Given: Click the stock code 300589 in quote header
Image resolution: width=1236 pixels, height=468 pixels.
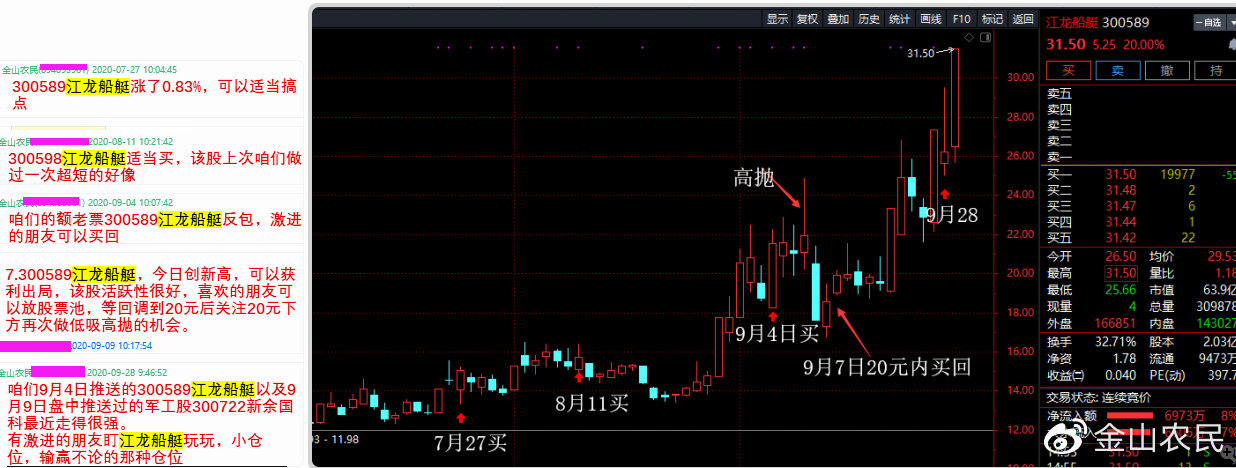Looking at the screenshot, I should [1127, 23].
